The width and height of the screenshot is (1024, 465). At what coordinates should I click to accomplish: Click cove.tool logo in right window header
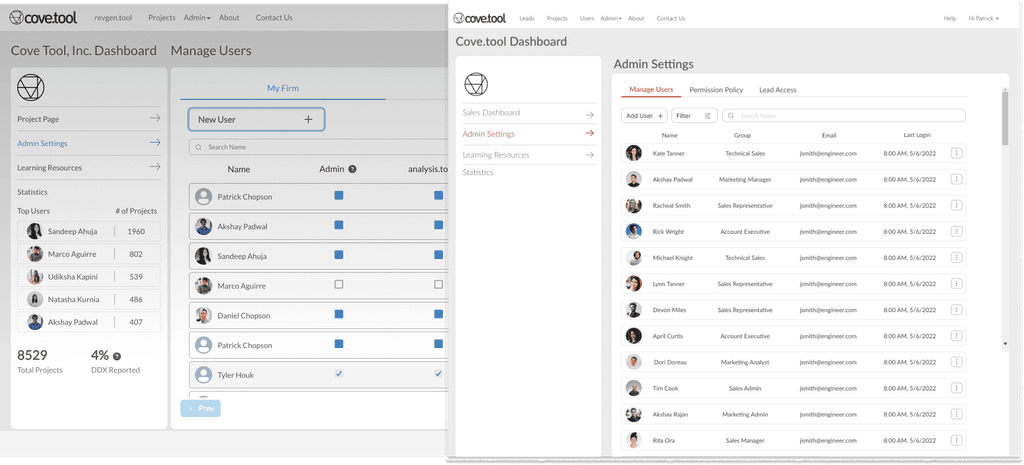479,18
